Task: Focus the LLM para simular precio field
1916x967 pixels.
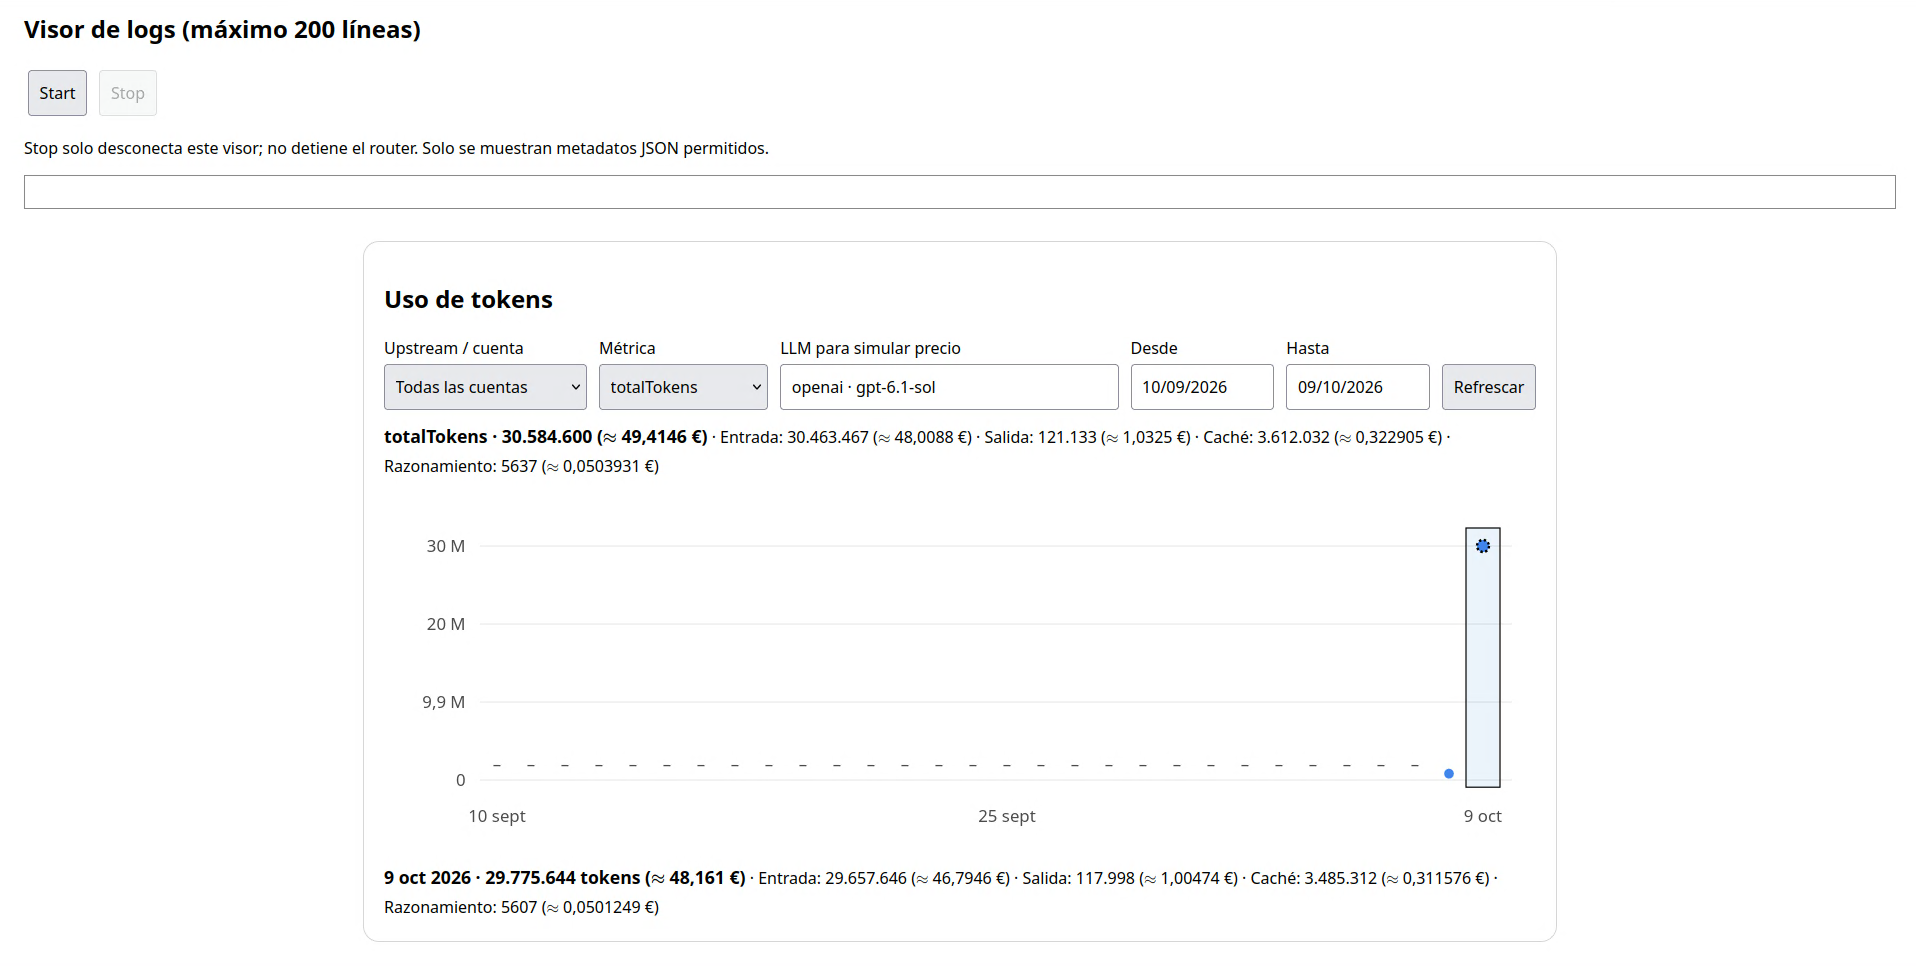Action: point(949,387)
